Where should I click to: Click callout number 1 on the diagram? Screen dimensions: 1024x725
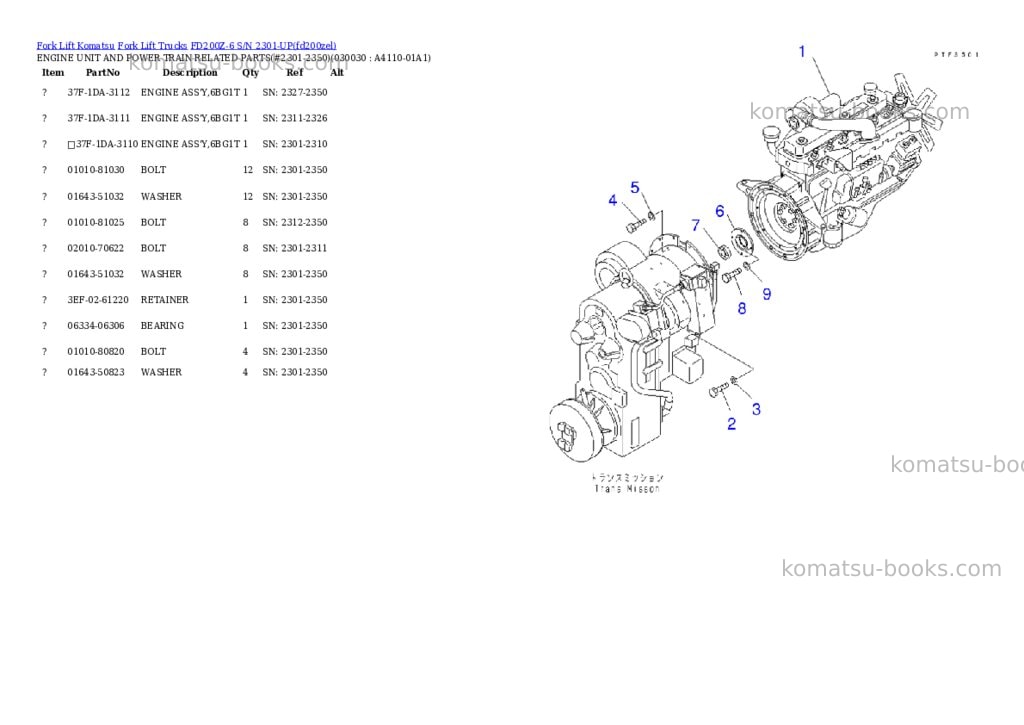(803, 51)
